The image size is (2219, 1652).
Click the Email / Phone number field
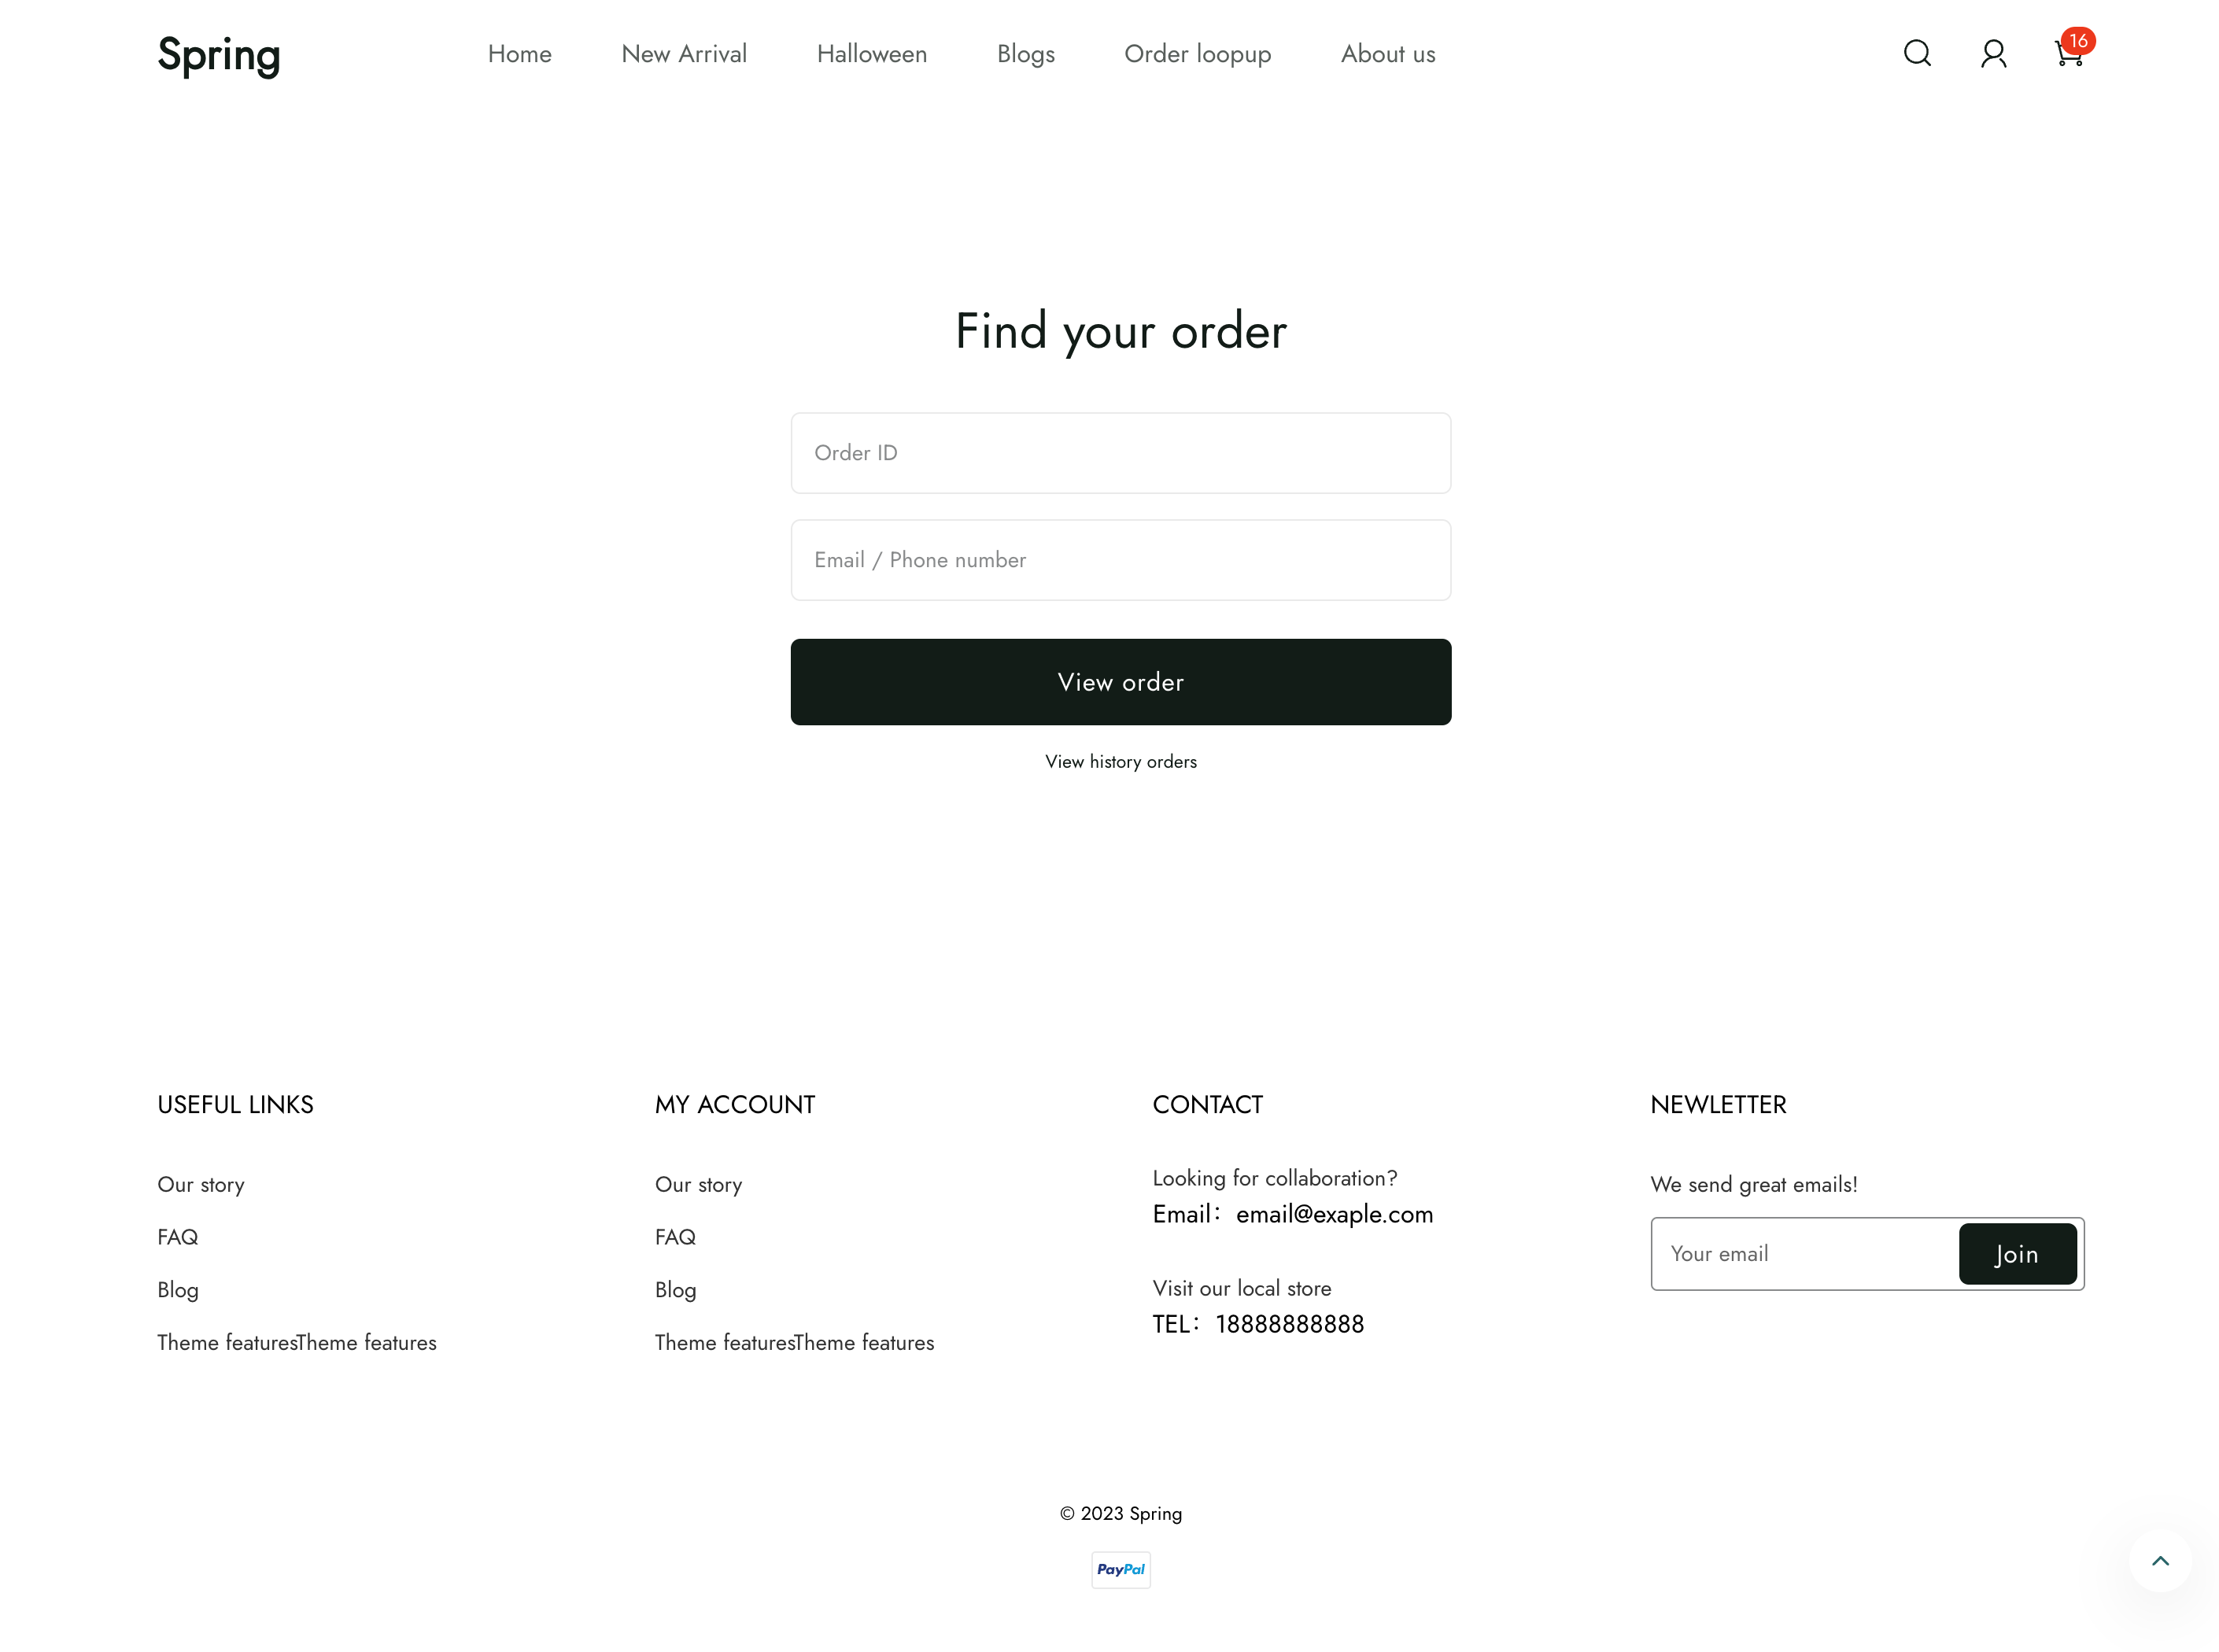coord(1120,560)
